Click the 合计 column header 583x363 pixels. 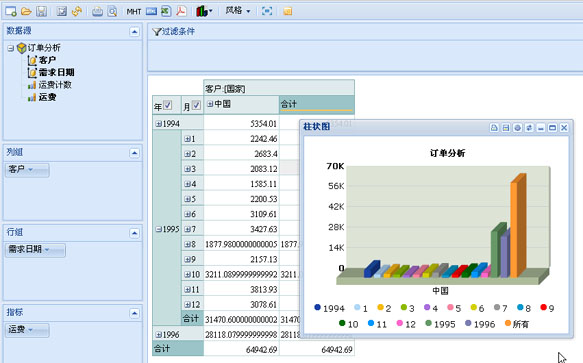[316, 105]
